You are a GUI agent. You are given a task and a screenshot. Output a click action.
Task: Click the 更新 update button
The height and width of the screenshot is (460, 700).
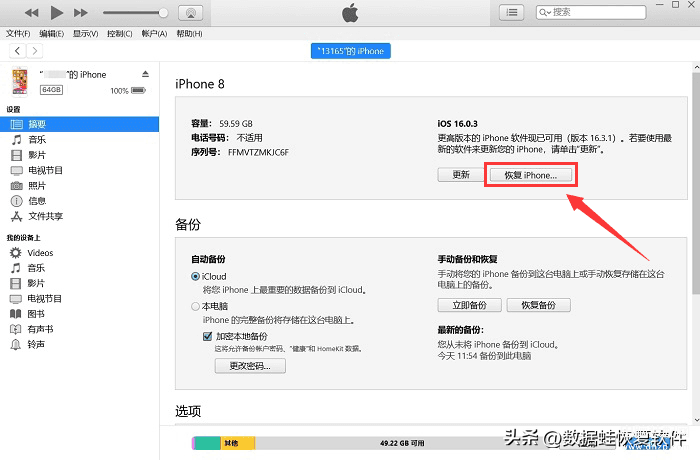tap(461, 175)
